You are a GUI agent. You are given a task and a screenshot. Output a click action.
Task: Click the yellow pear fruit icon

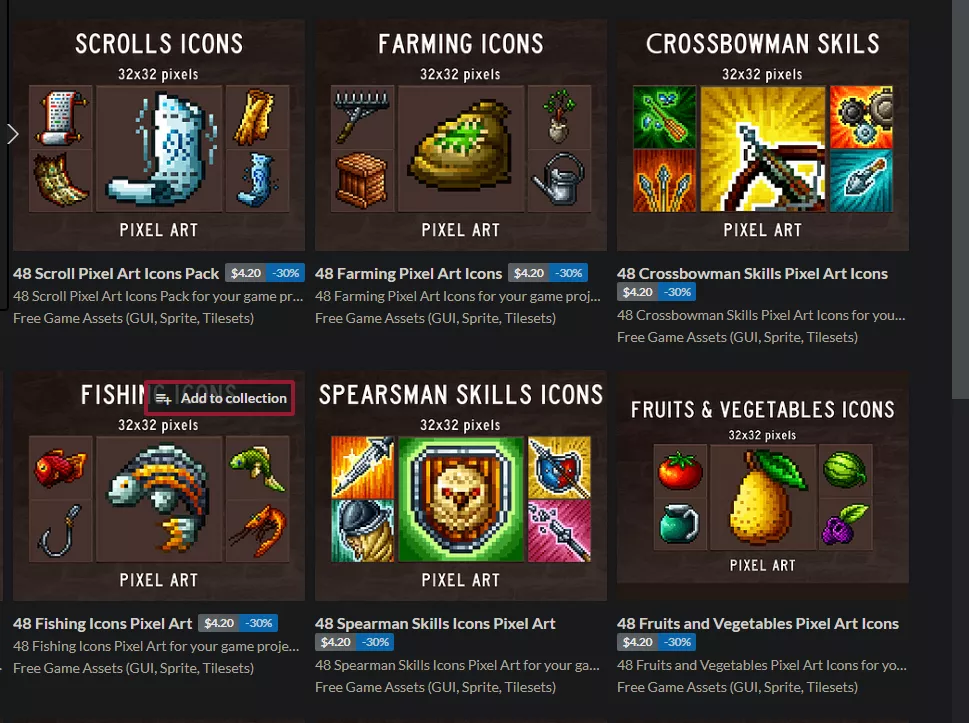point(763,497)
